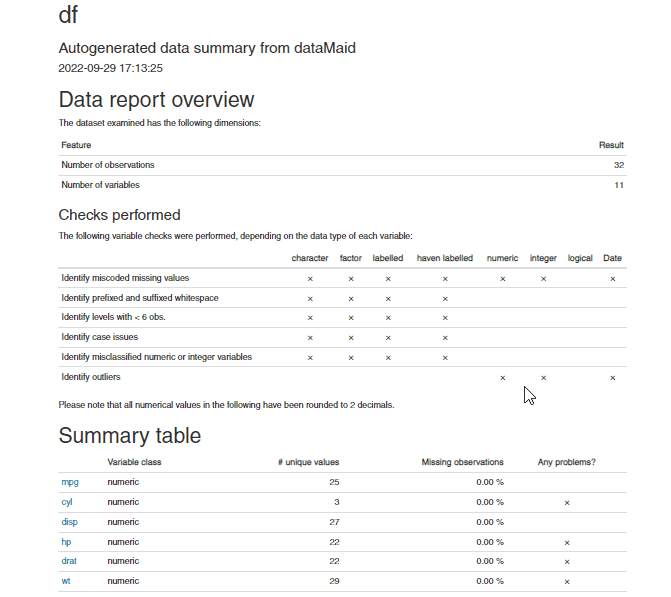This screenshot has width=671, height=597.
Task: Open the disp variable link
Action: click(69, 522)
